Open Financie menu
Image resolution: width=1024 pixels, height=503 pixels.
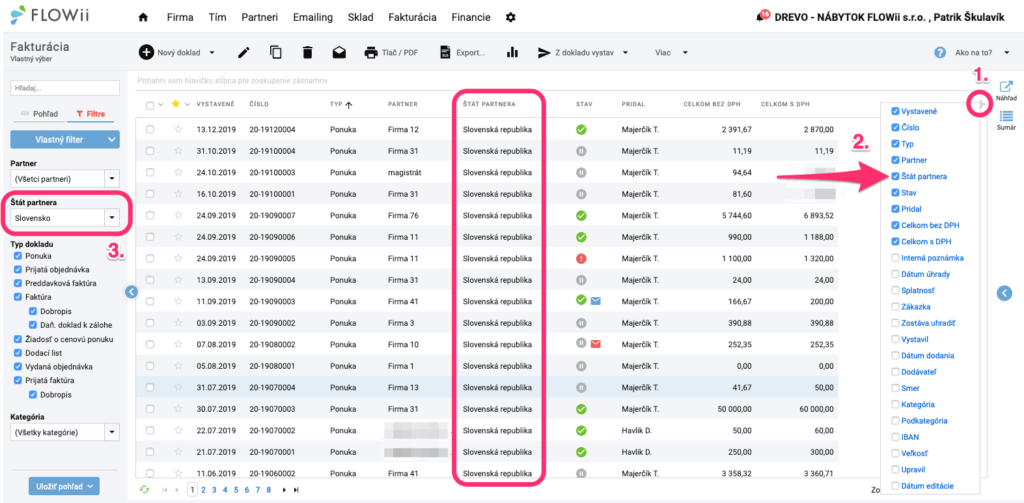tap(470, 18)
